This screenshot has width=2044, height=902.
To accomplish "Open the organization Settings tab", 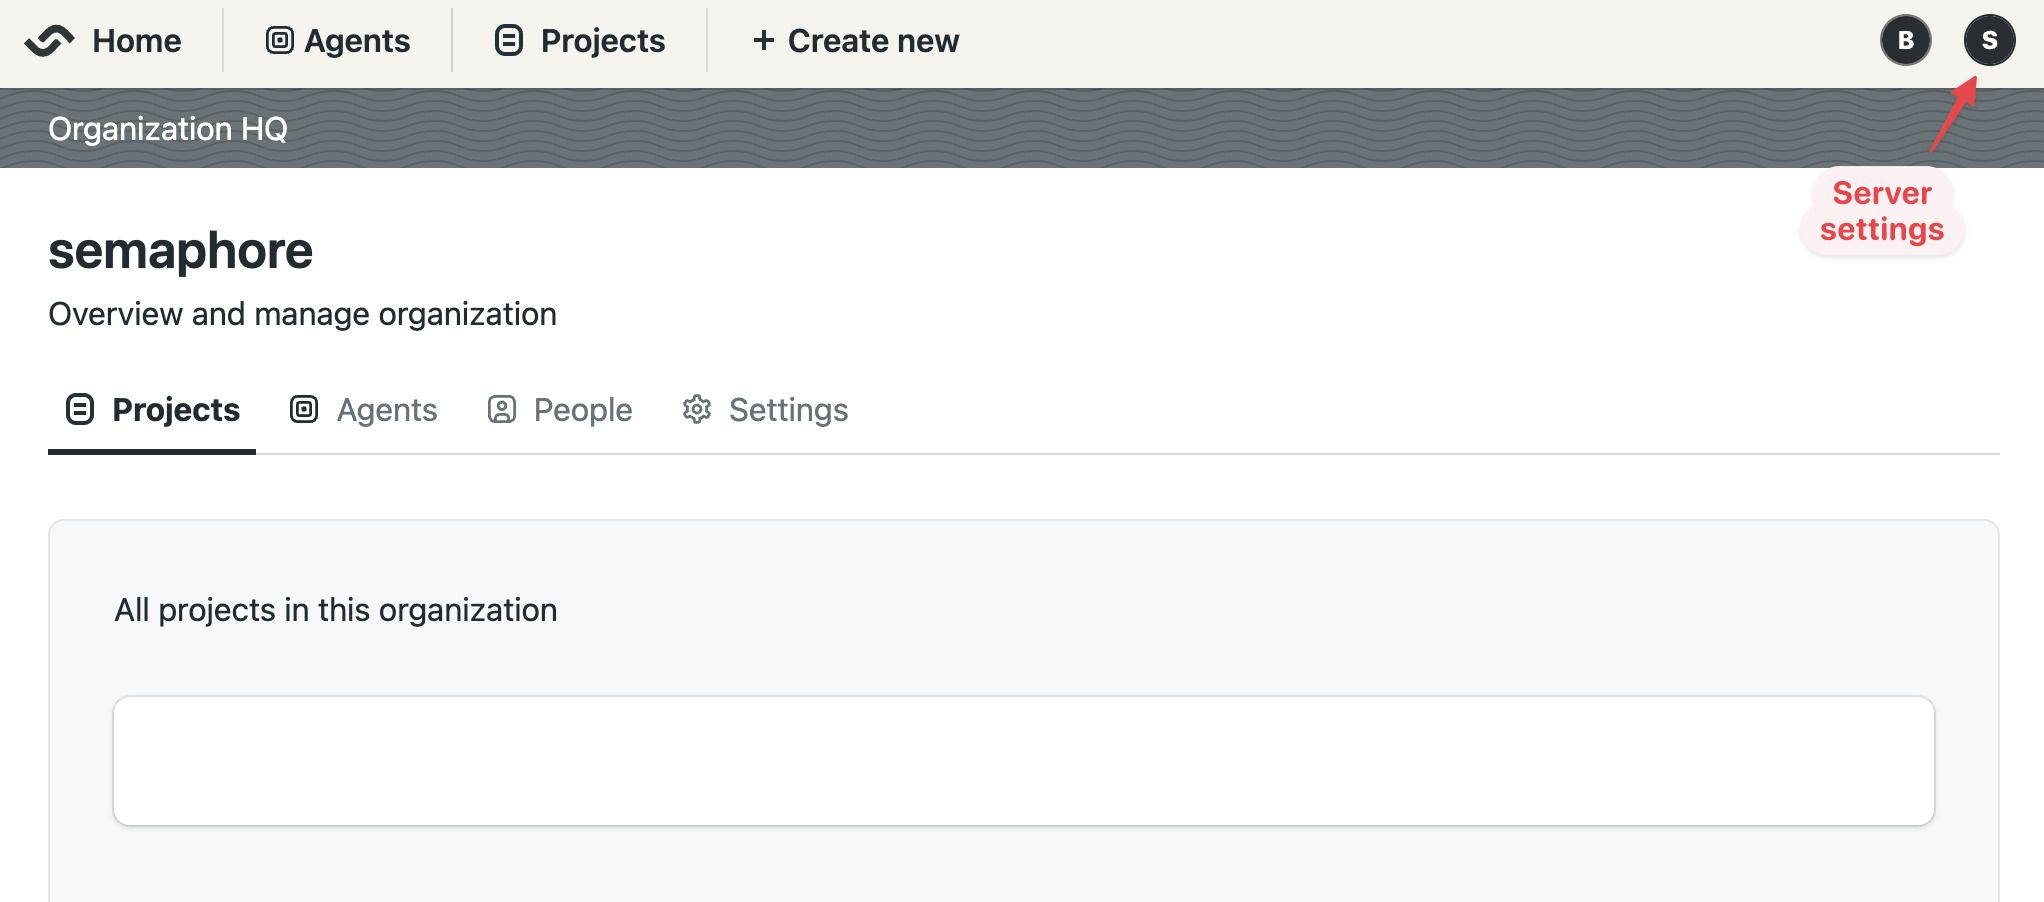I will [765, 410].
